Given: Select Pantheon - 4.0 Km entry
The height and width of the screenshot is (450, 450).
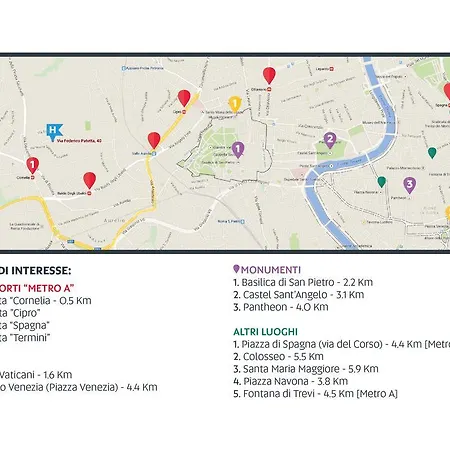Looking at the screenshot, I should (281, 307).
